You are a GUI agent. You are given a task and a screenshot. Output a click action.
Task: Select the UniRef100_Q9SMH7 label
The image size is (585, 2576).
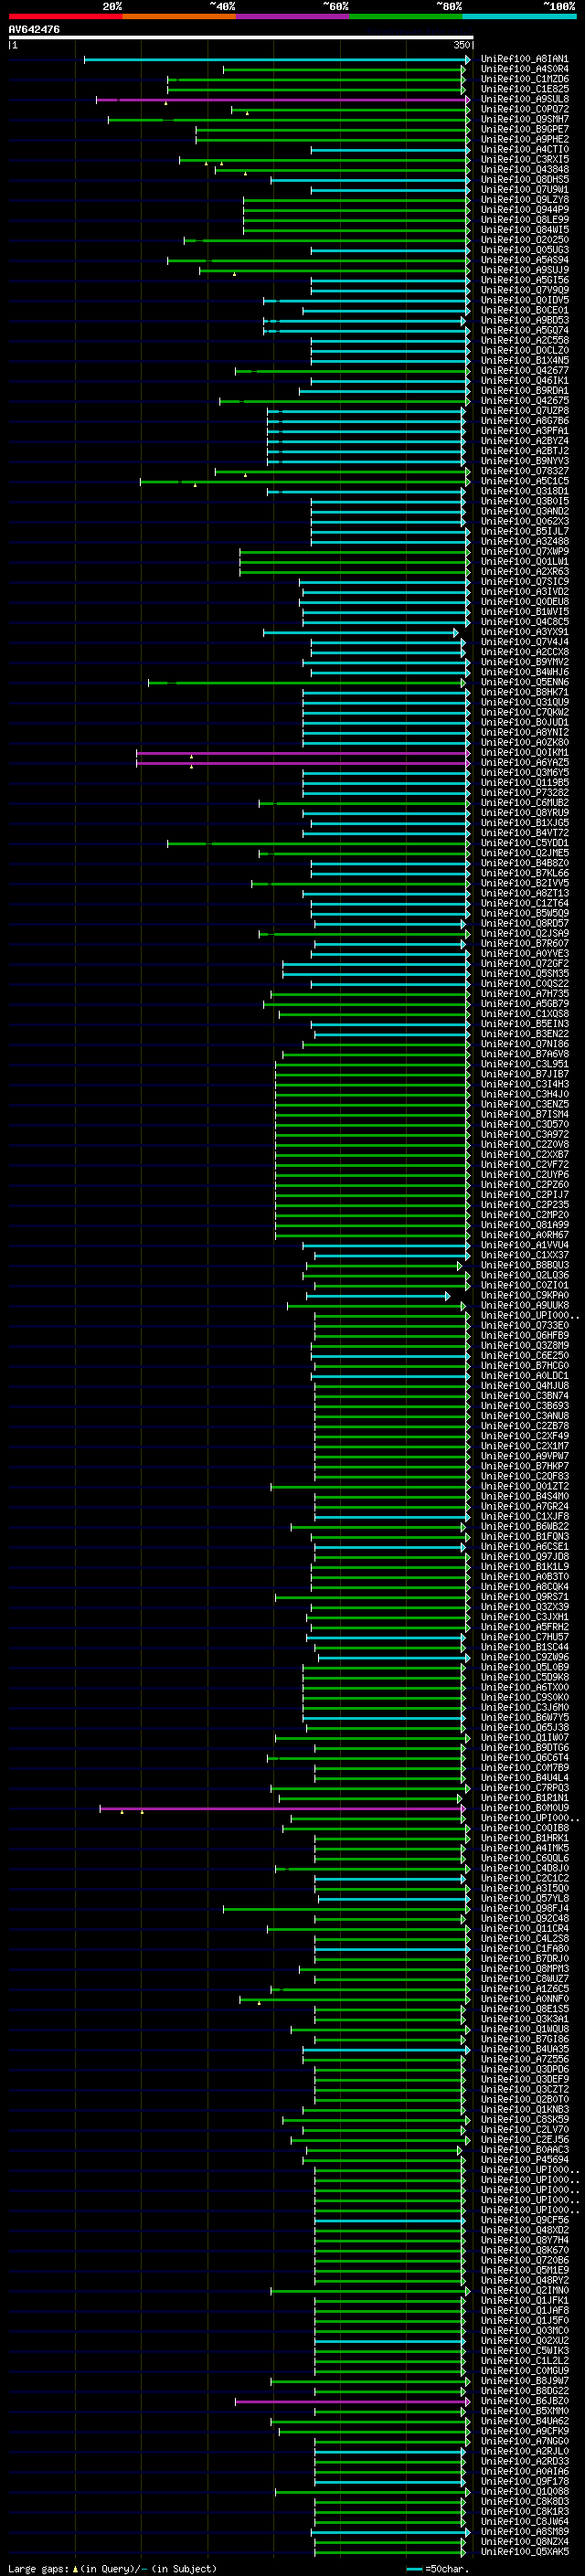click(x=524, y=120)
